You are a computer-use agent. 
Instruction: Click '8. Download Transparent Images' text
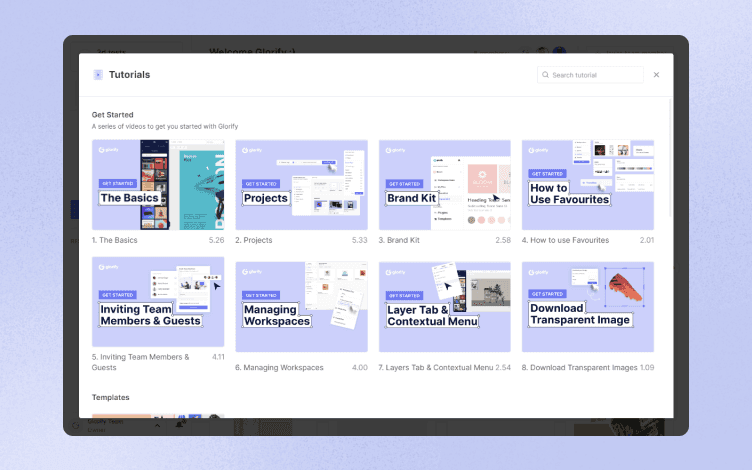pyautogui.click(x=579, y=367)
